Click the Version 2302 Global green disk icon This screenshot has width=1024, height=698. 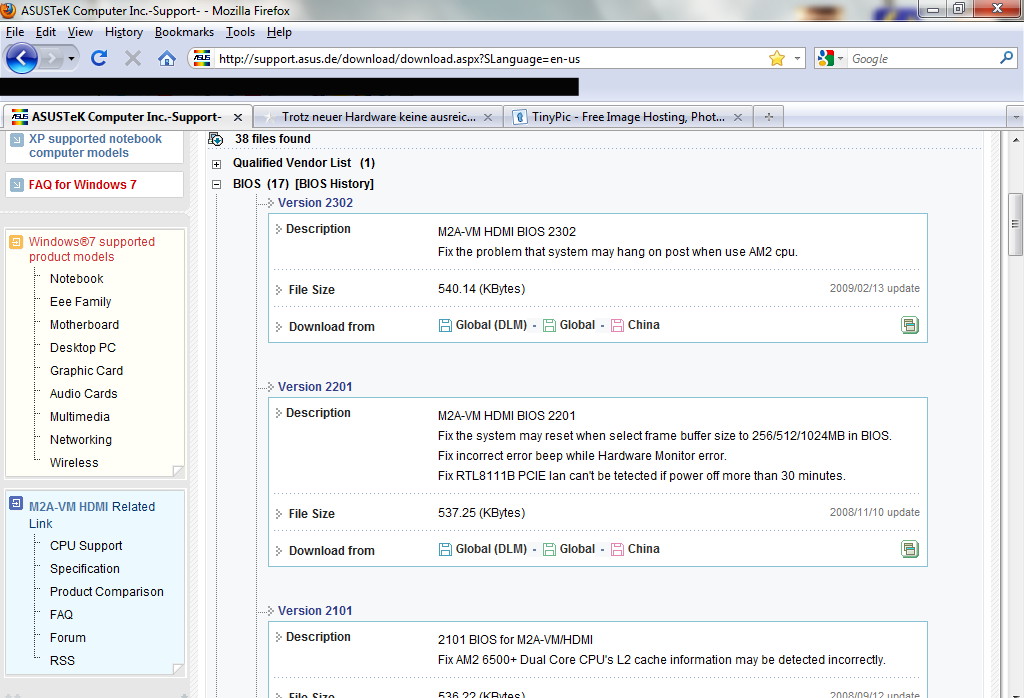[549, 325]
